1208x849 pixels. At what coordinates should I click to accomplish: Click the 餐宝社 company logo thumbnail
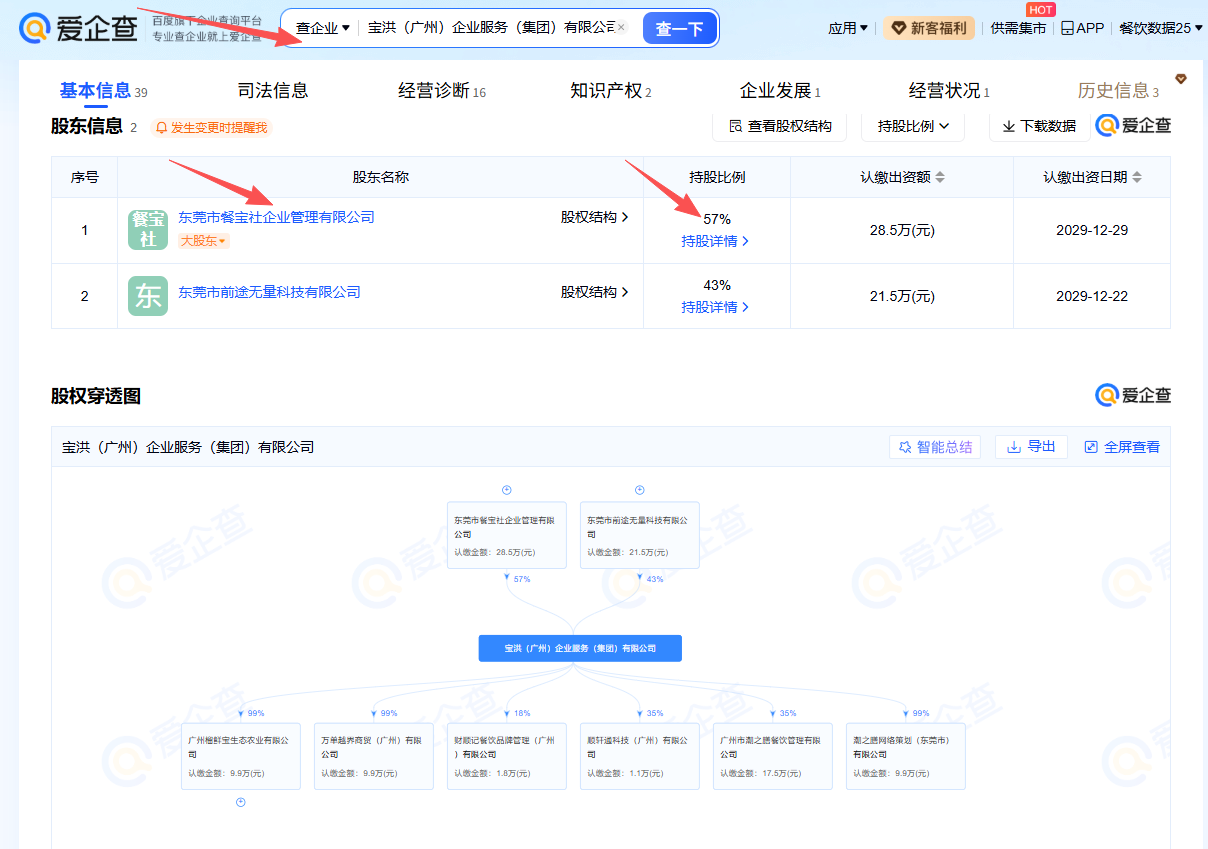[x=148, y=230]
